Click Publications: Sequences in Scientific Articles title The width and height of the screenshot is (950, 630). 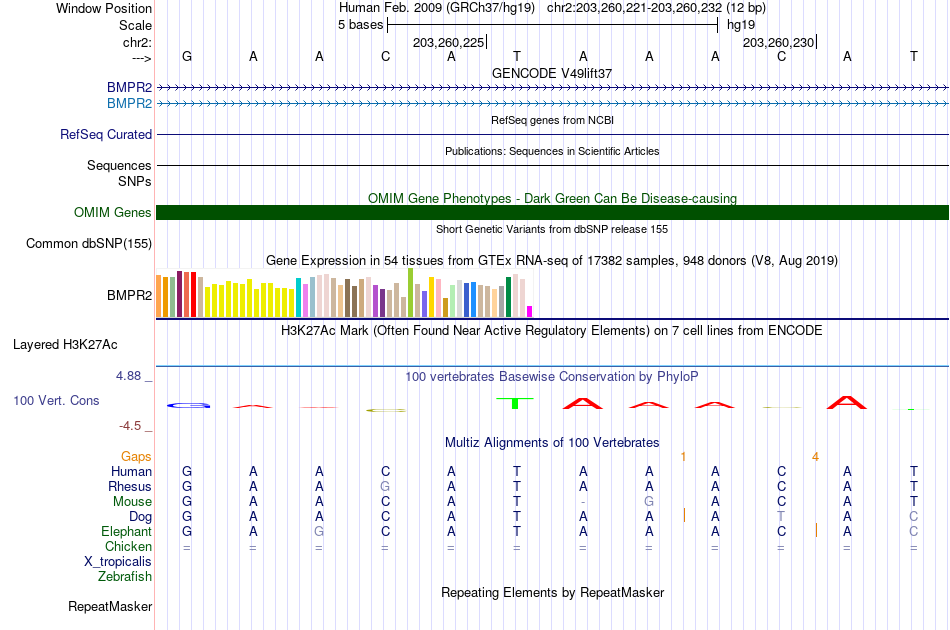[x=552, y=151]
